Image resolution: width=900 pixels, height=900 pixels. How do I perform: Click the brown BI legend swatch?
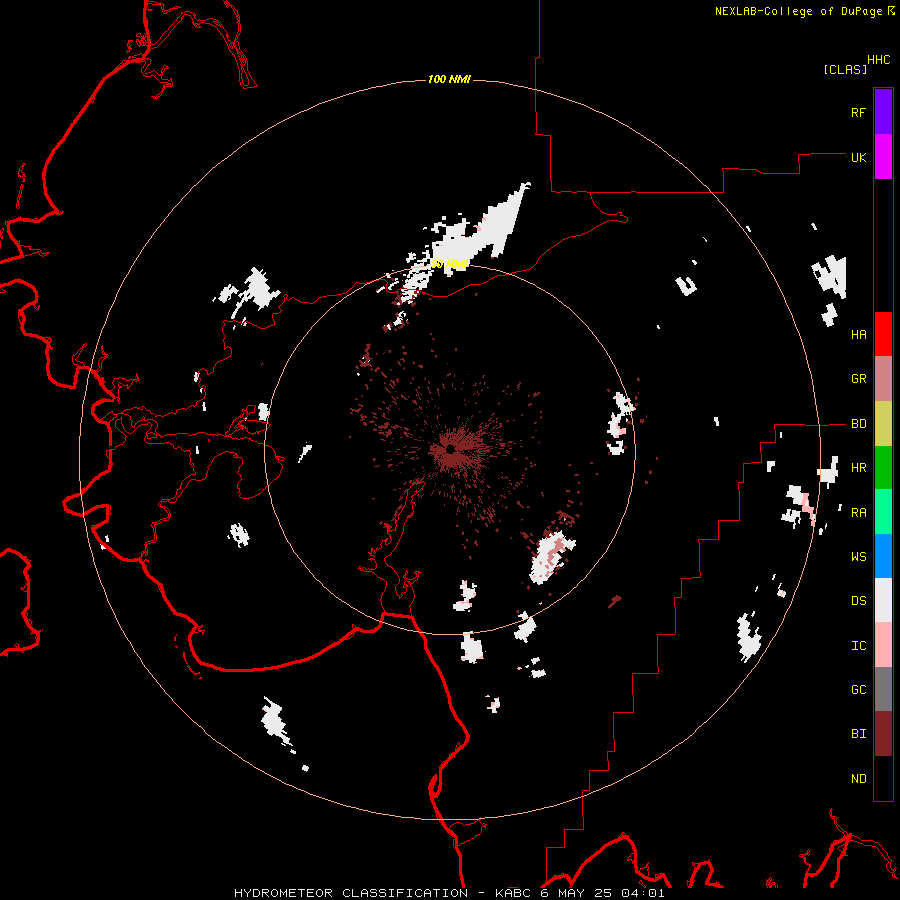tap(883, 734)
